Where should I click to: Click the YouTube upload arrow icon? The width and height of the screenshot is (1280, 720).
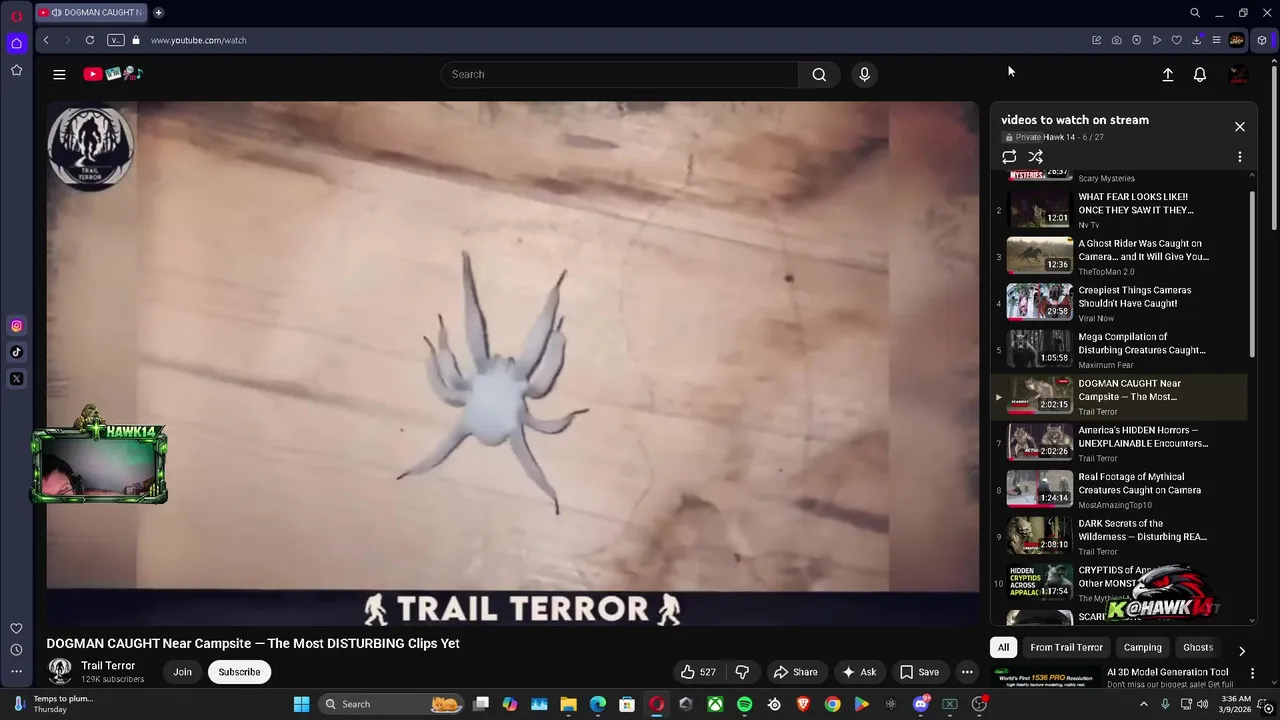[1167, 75]
